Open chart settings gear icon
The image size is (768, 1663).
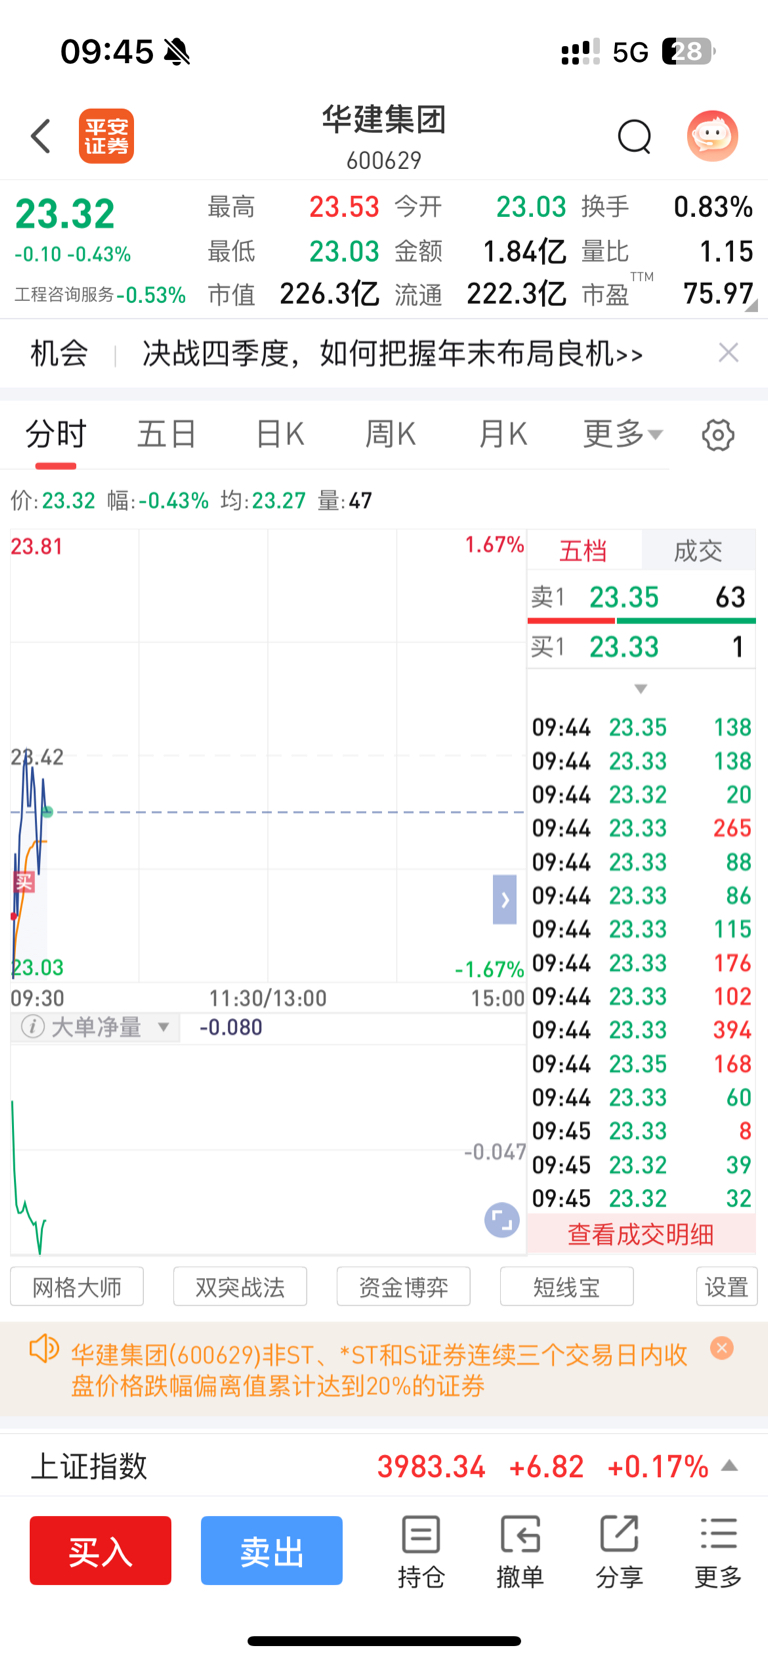[x=718, y=435]
